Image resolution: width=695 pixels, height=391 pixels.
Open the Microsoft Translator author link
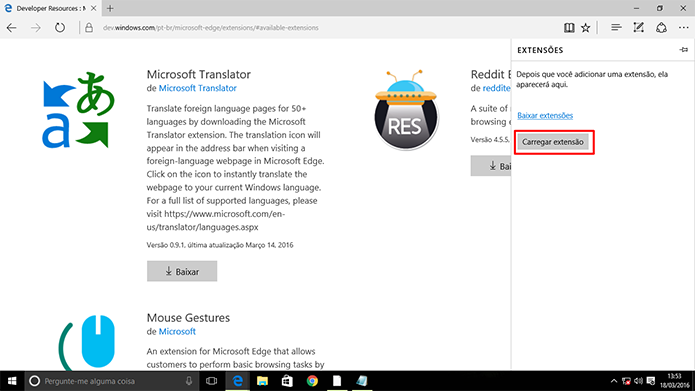[197, 88]
